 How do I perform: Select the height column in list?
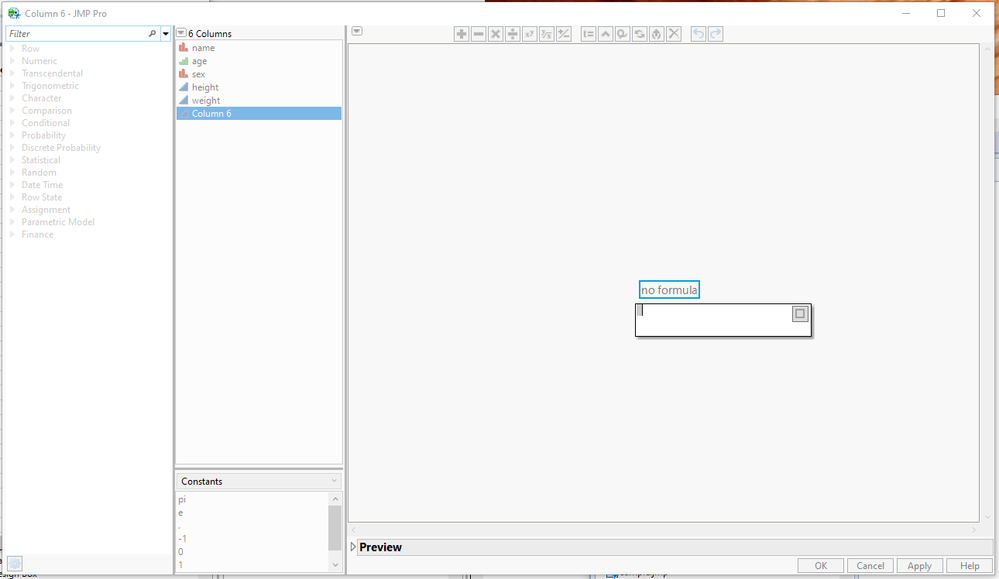(259, 87)
